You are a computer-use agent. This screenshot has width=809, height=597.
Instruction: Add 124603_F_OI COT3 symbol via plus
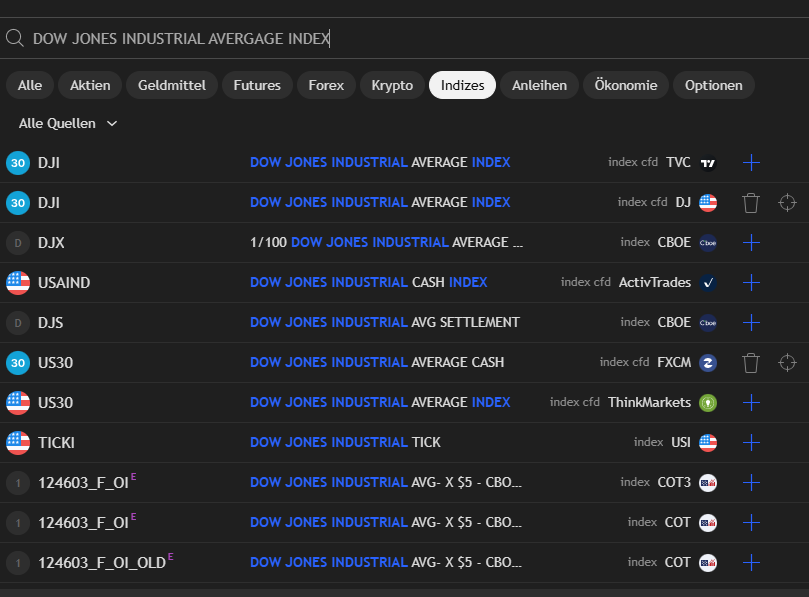[752, 483]
